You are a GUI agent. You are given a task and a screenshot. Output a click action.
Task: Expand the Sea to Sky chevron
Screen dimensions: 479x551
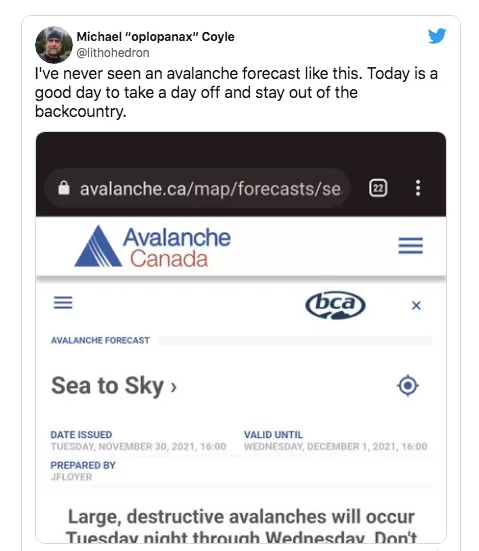coord(174,387)
